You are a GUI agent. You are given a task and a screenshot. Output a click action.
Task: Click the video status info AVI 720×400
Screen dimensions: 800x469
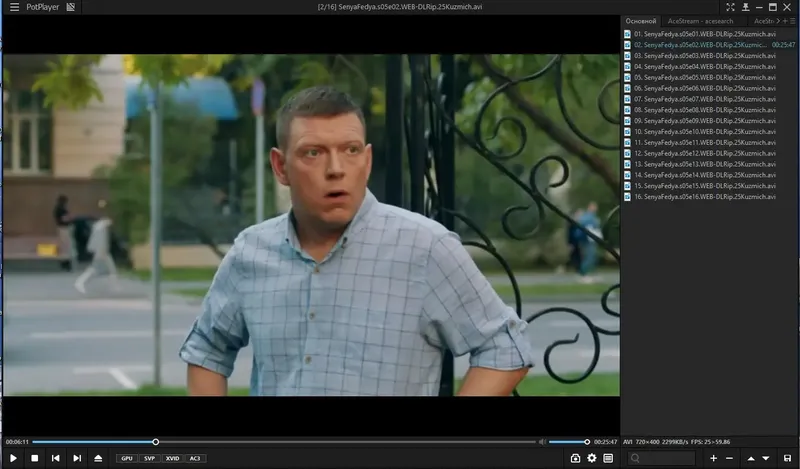coord(677,442)
